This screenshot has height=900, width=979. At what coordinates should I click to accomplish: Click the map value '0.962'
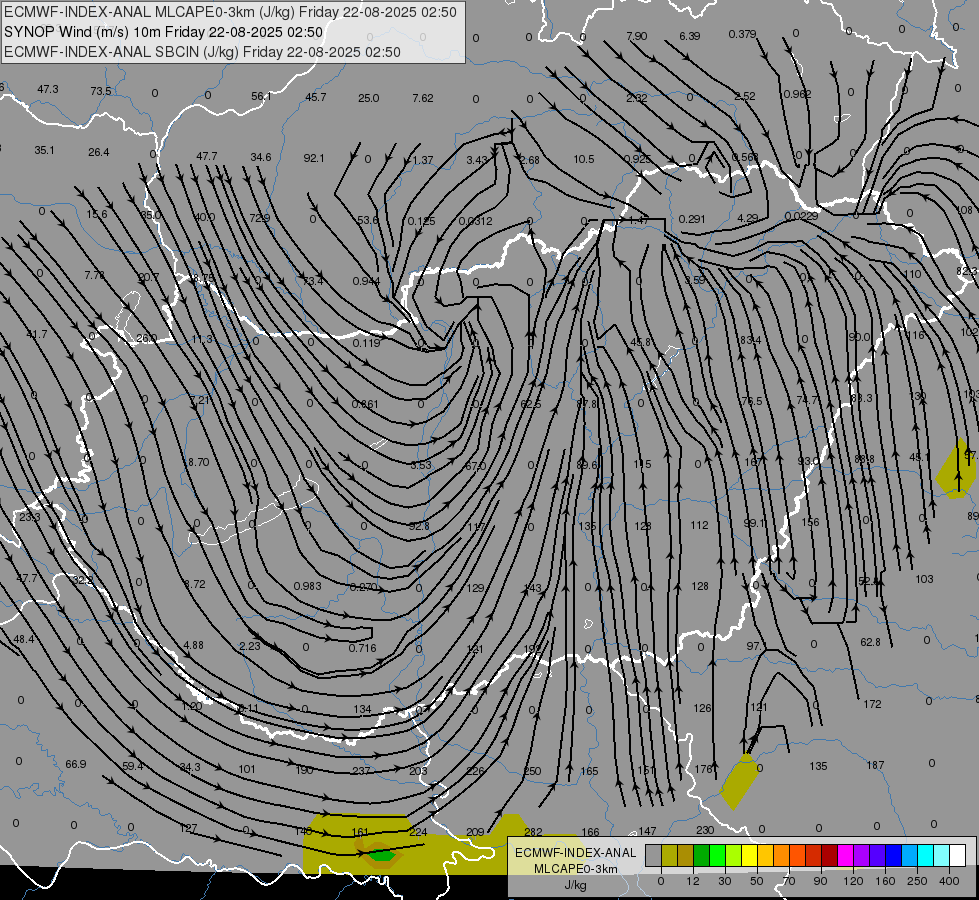pos(797,94)
